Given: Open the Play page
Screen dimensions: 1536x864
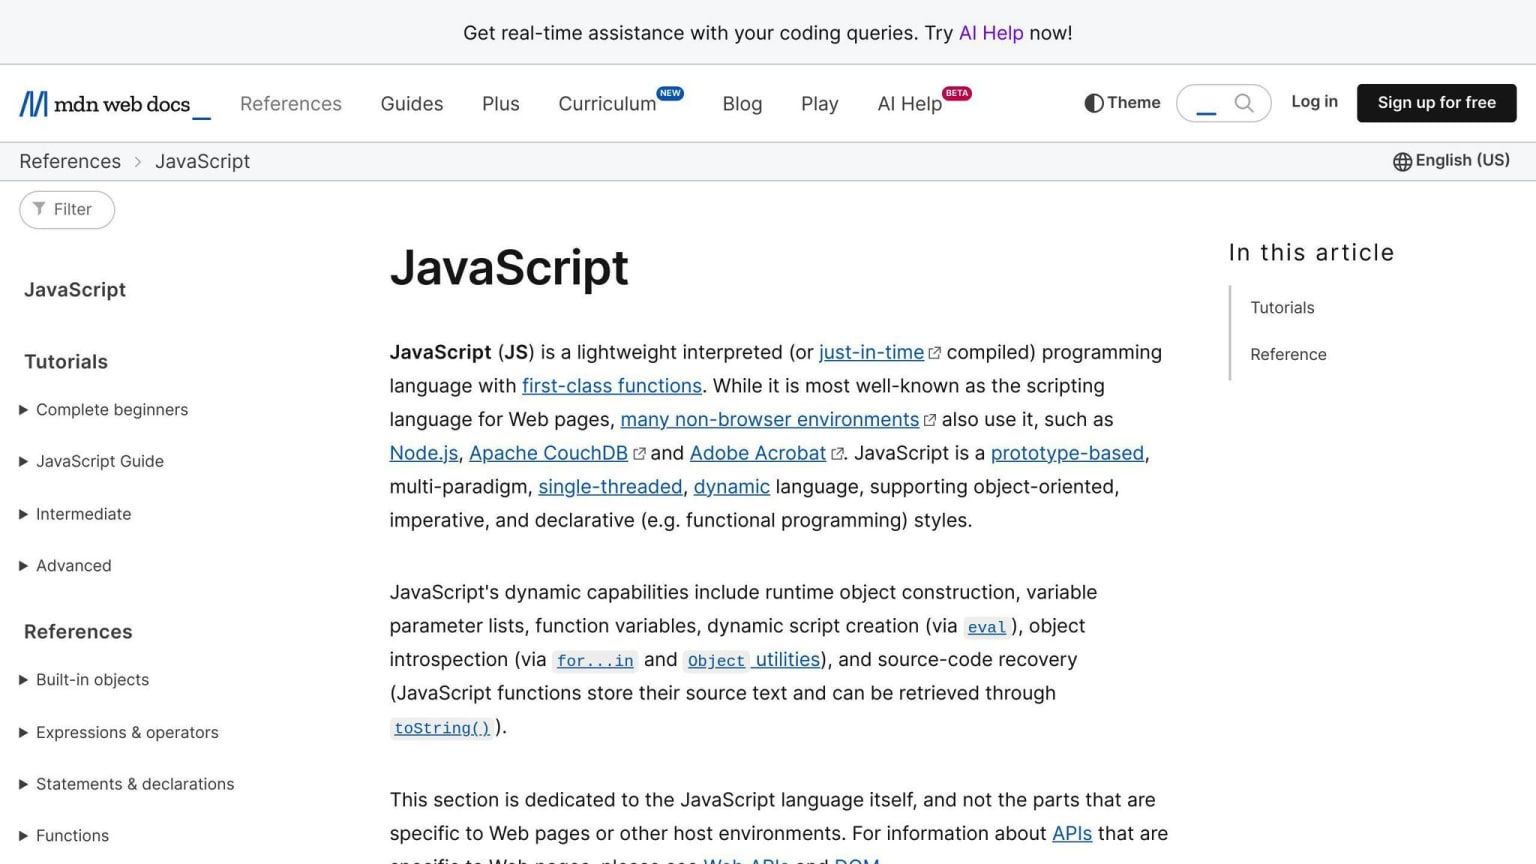Looking at the screenshot, I should tap(820, 104).
